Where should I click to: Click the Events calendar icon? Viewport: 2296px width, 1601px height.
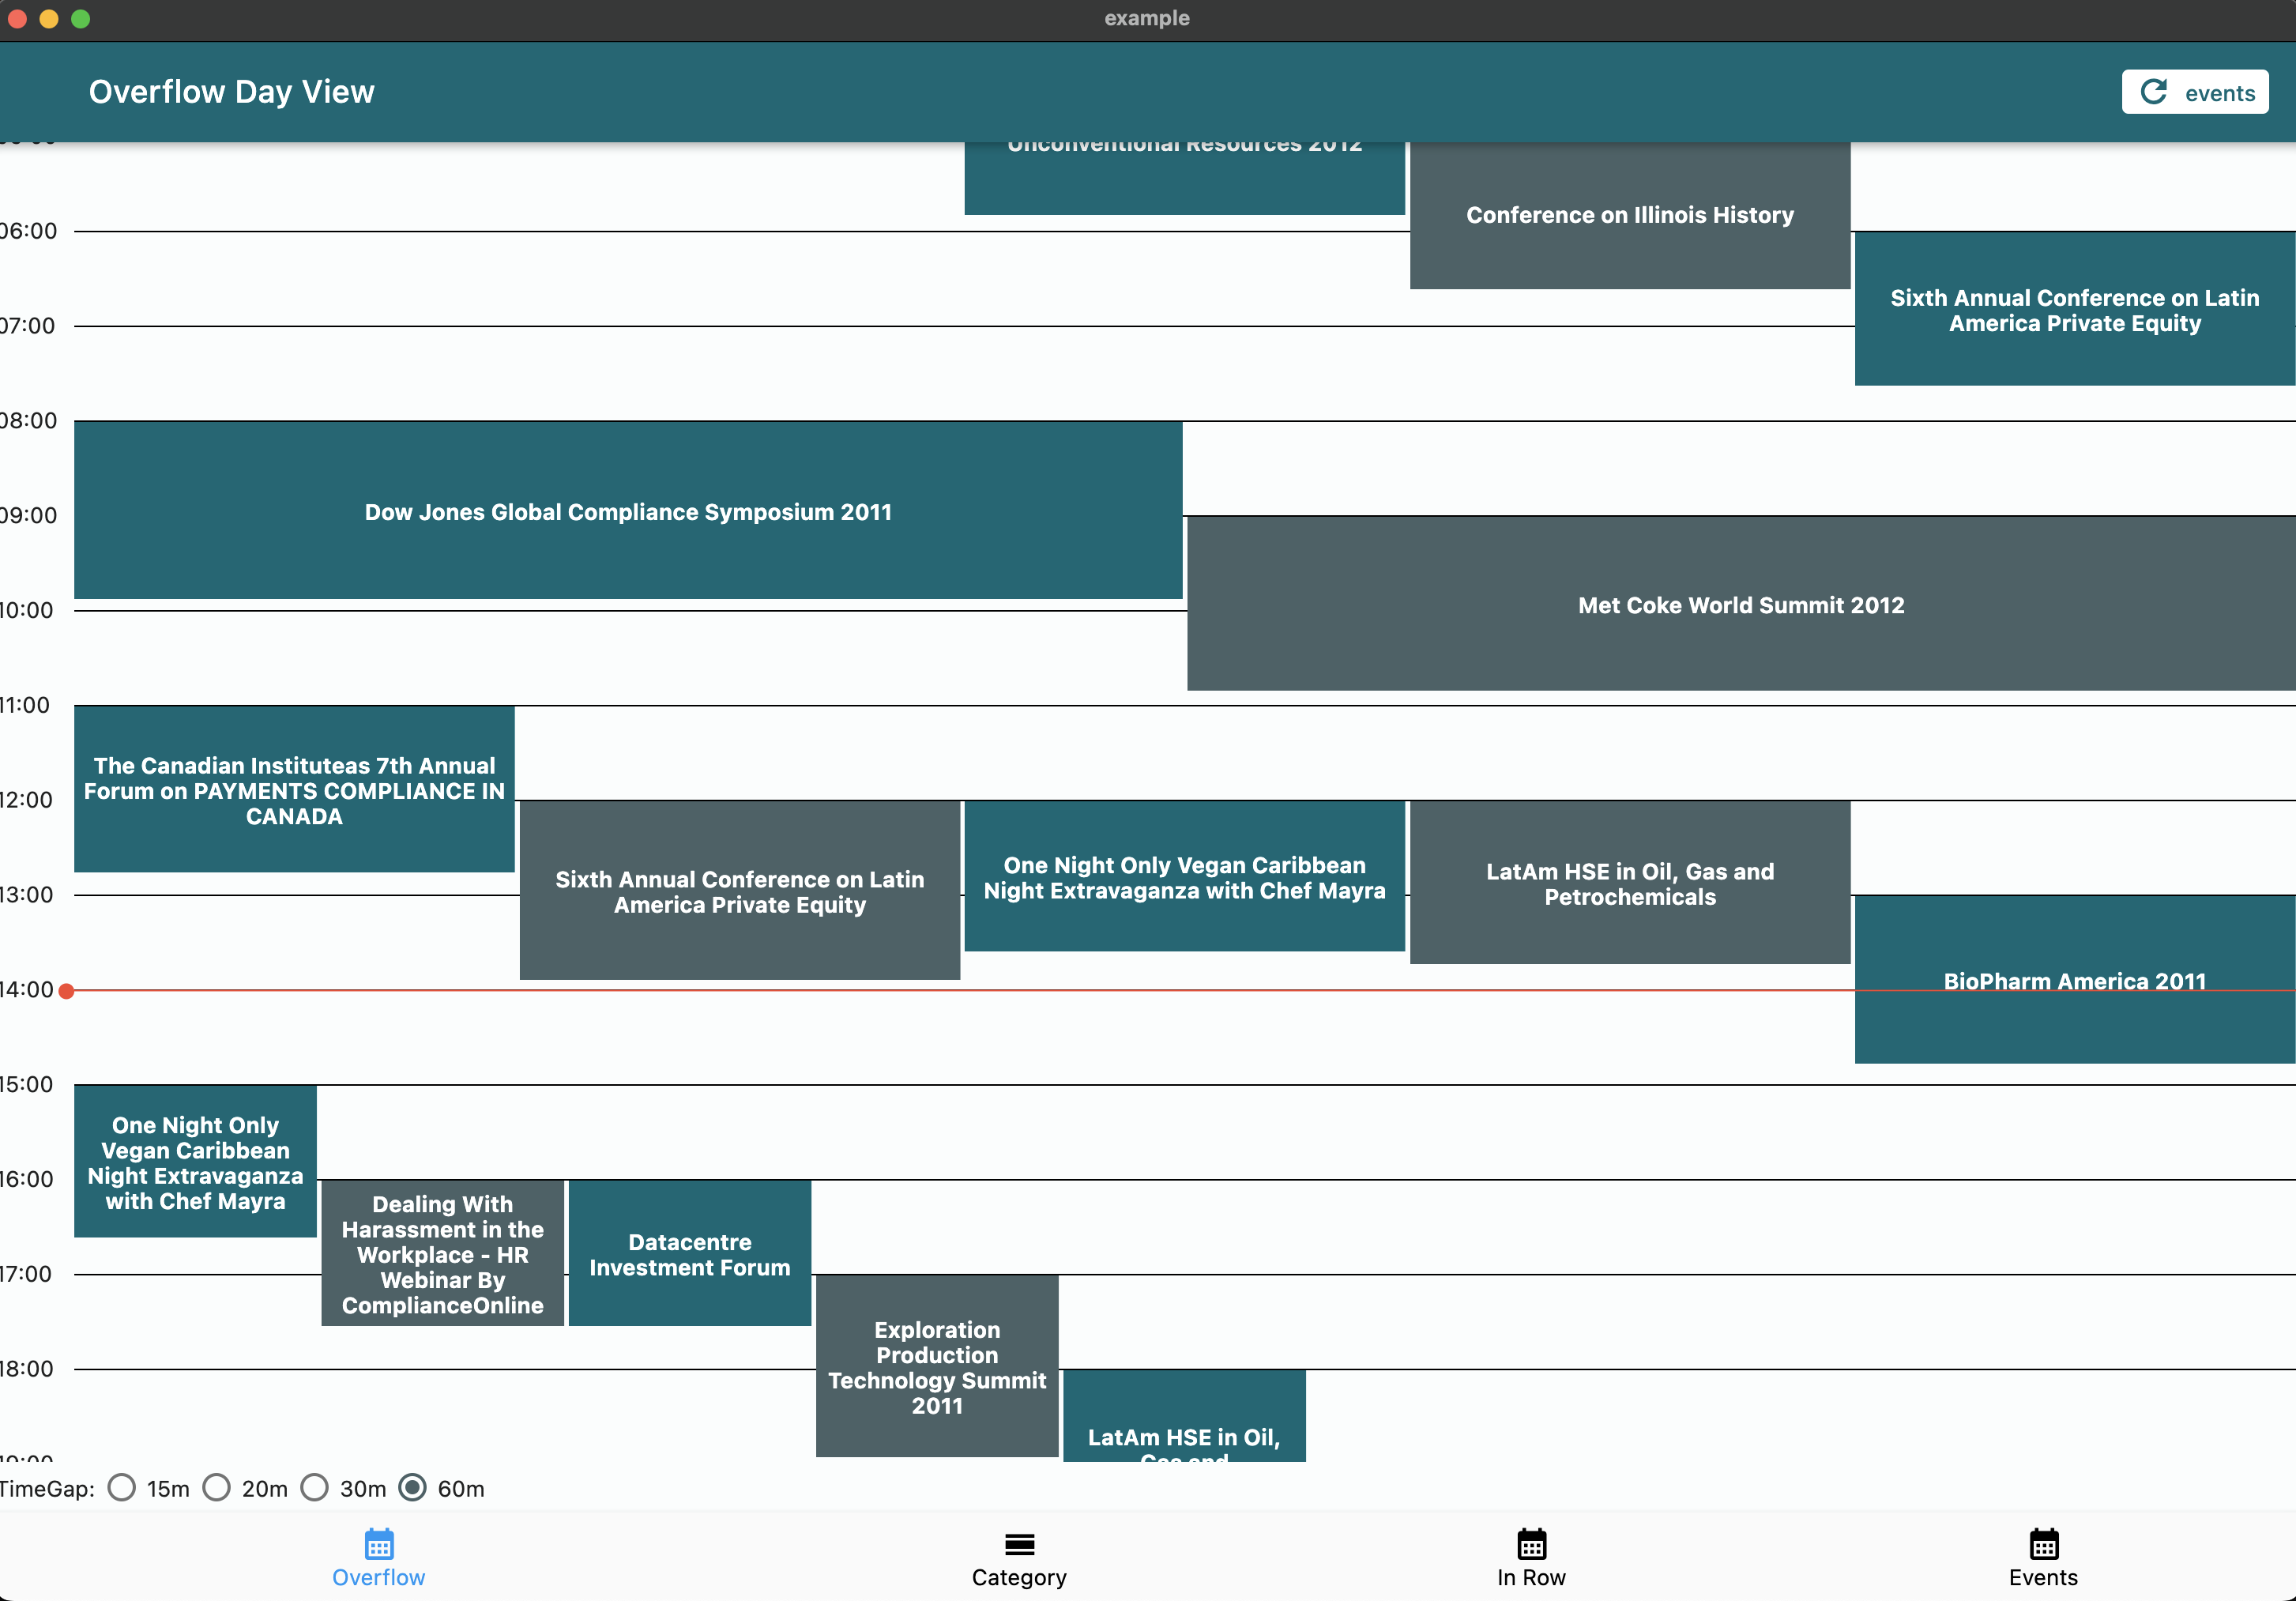[x=2043, y=1544]
